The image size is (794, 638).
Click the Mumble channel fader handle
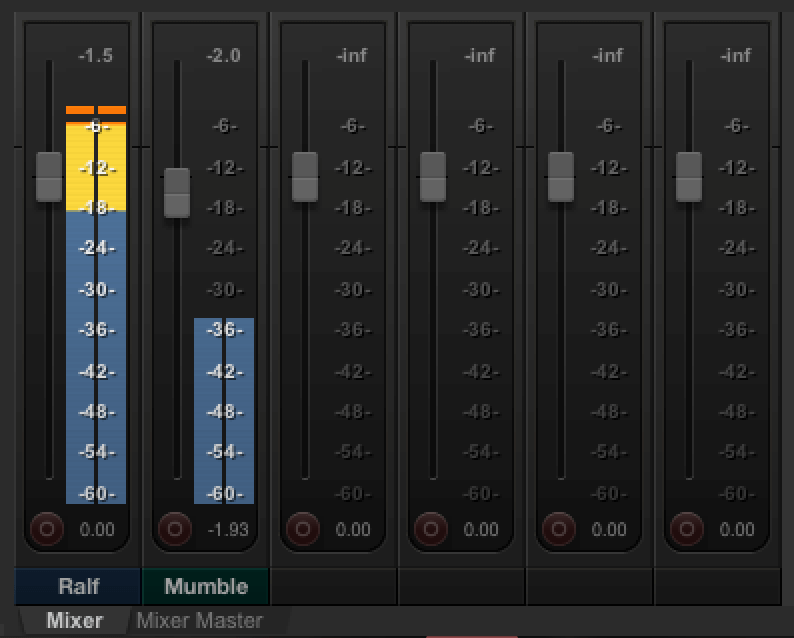(x=177, y=192)
